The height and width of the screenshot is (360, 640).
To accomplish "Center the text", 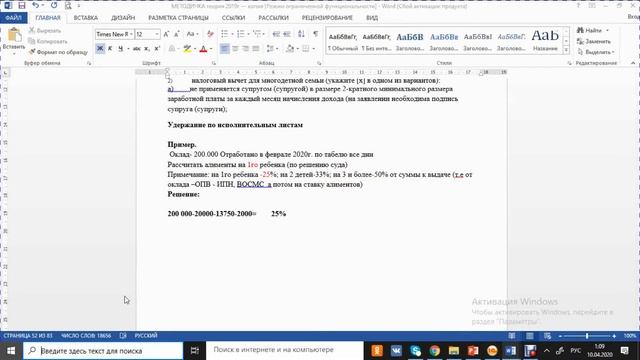I will point(235,49).
